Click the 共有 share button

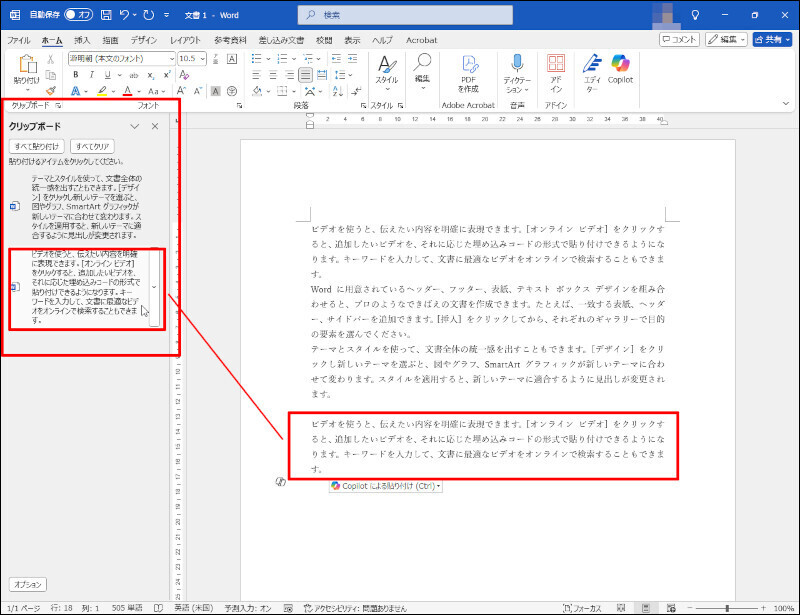[771, 39]
